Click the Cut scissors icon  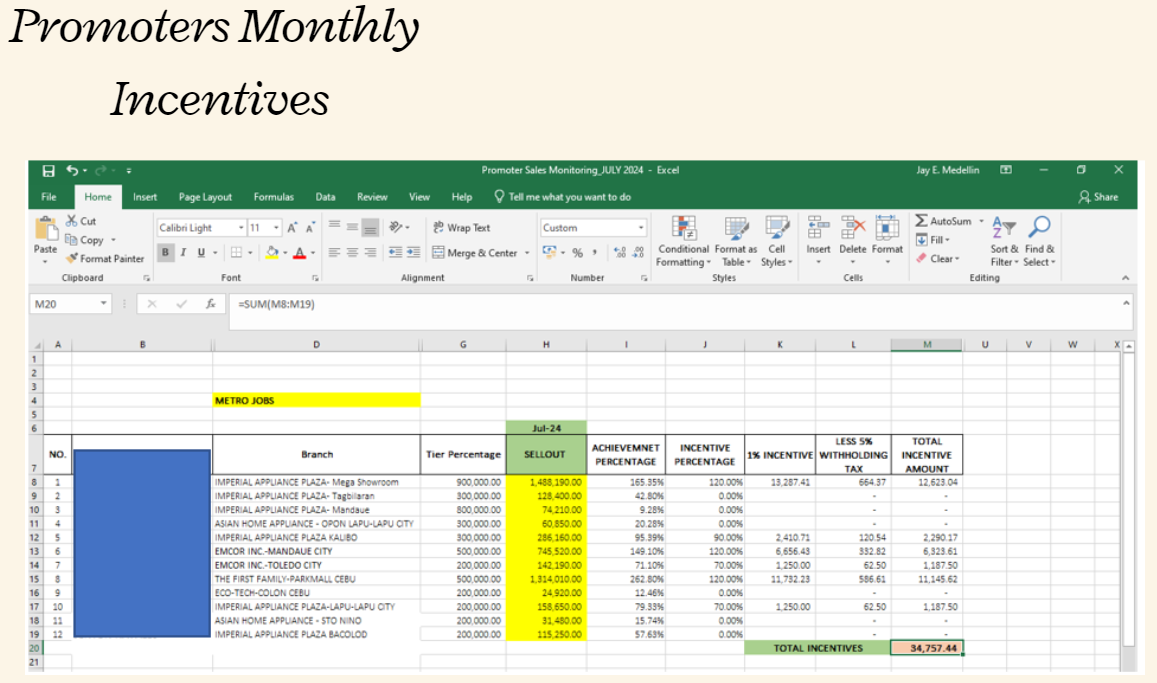(72, 221)
